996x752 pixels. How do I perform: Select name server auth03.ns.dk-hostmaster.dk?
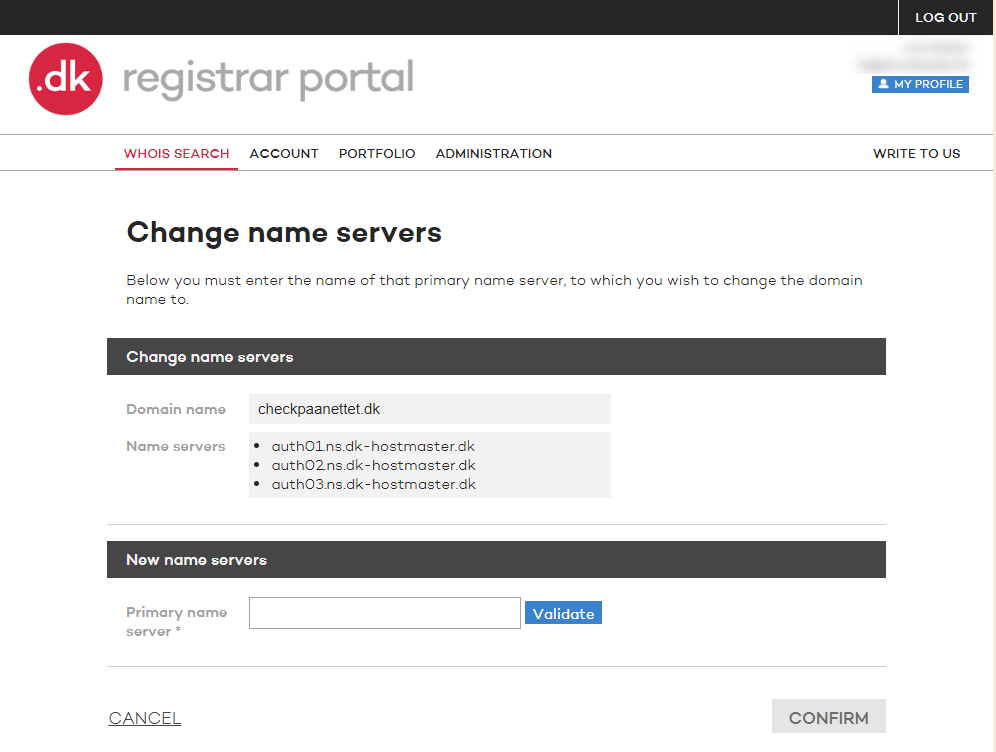coord(373,484)
